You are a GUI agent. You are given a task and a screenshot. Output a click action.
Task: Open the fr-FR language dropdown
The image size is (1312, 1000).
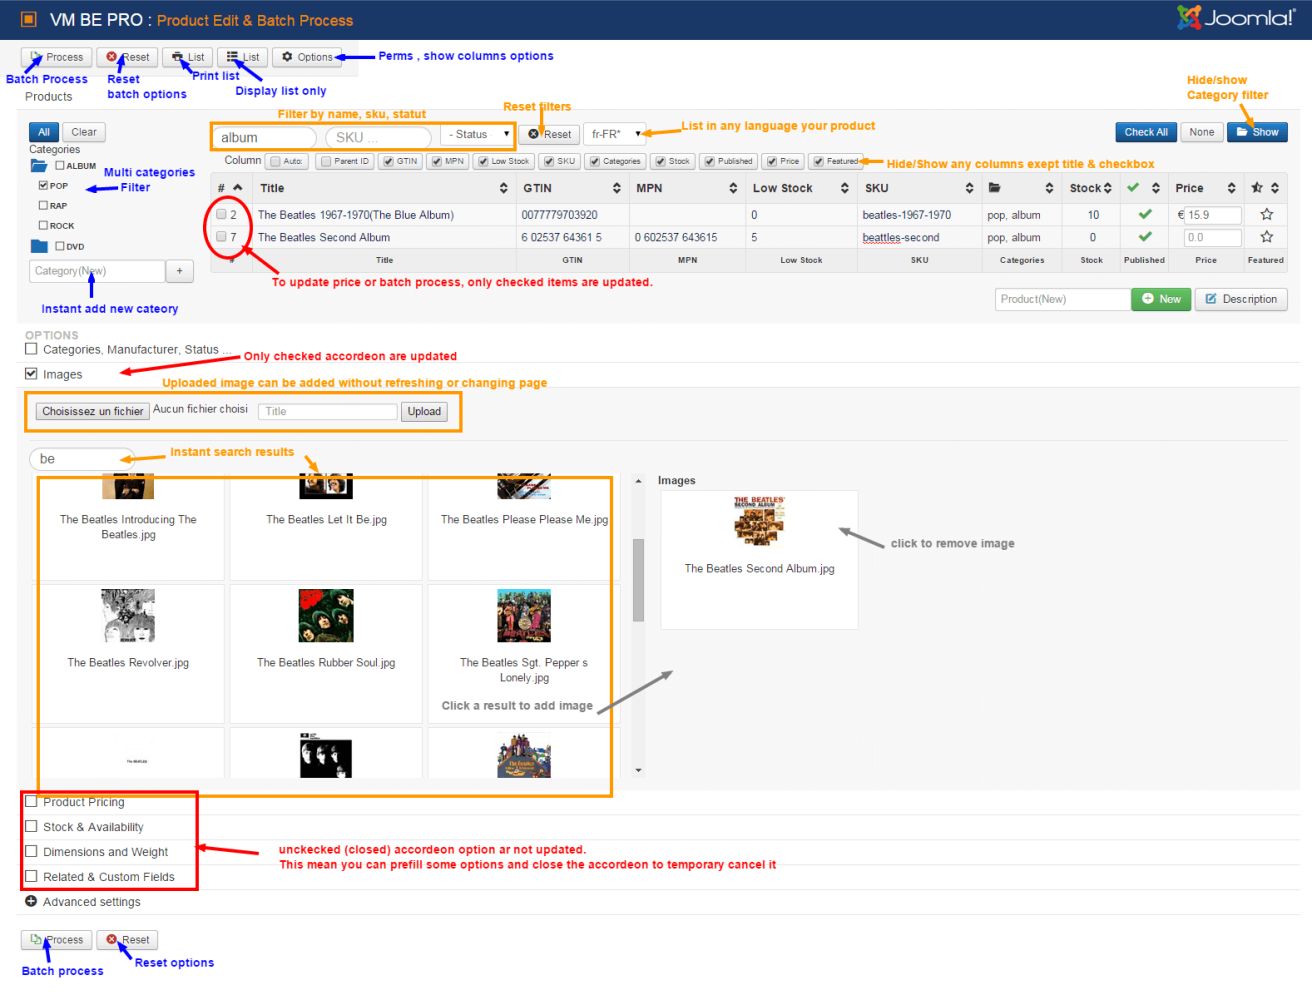pyautogui.click(x=615, y=134)
